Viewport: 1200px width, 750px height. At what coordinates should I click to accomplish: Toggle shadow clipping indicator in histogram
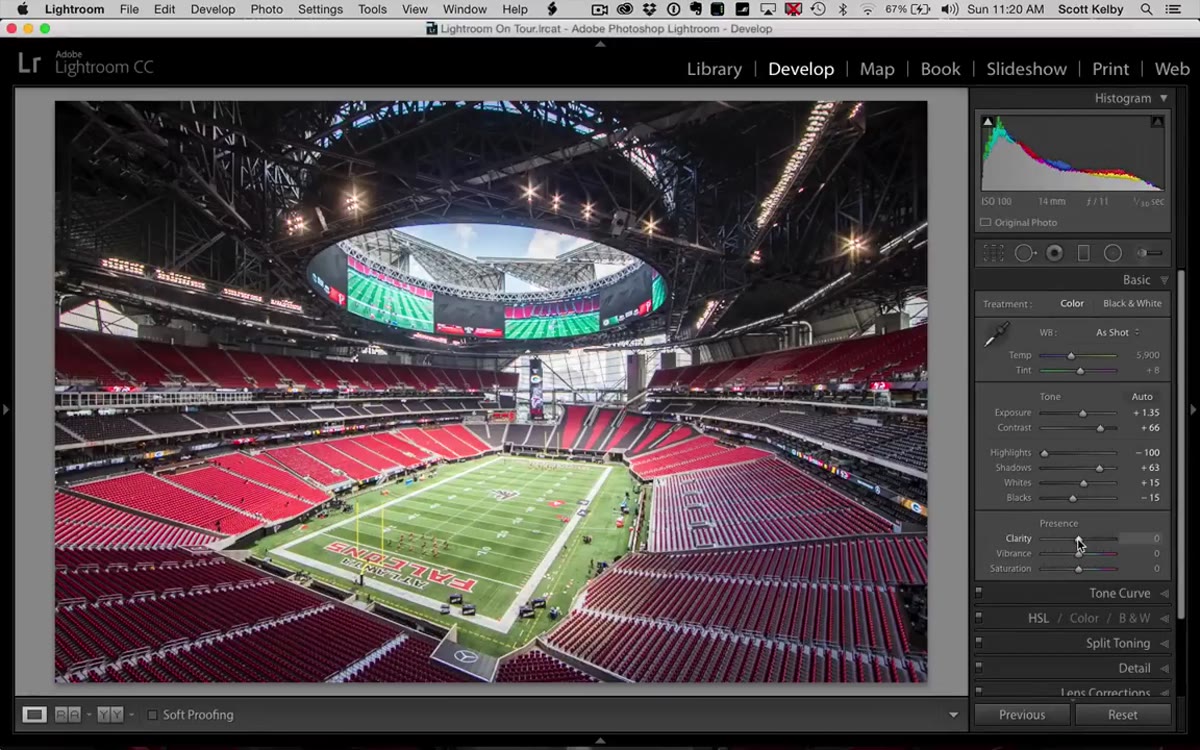(988, 122)
